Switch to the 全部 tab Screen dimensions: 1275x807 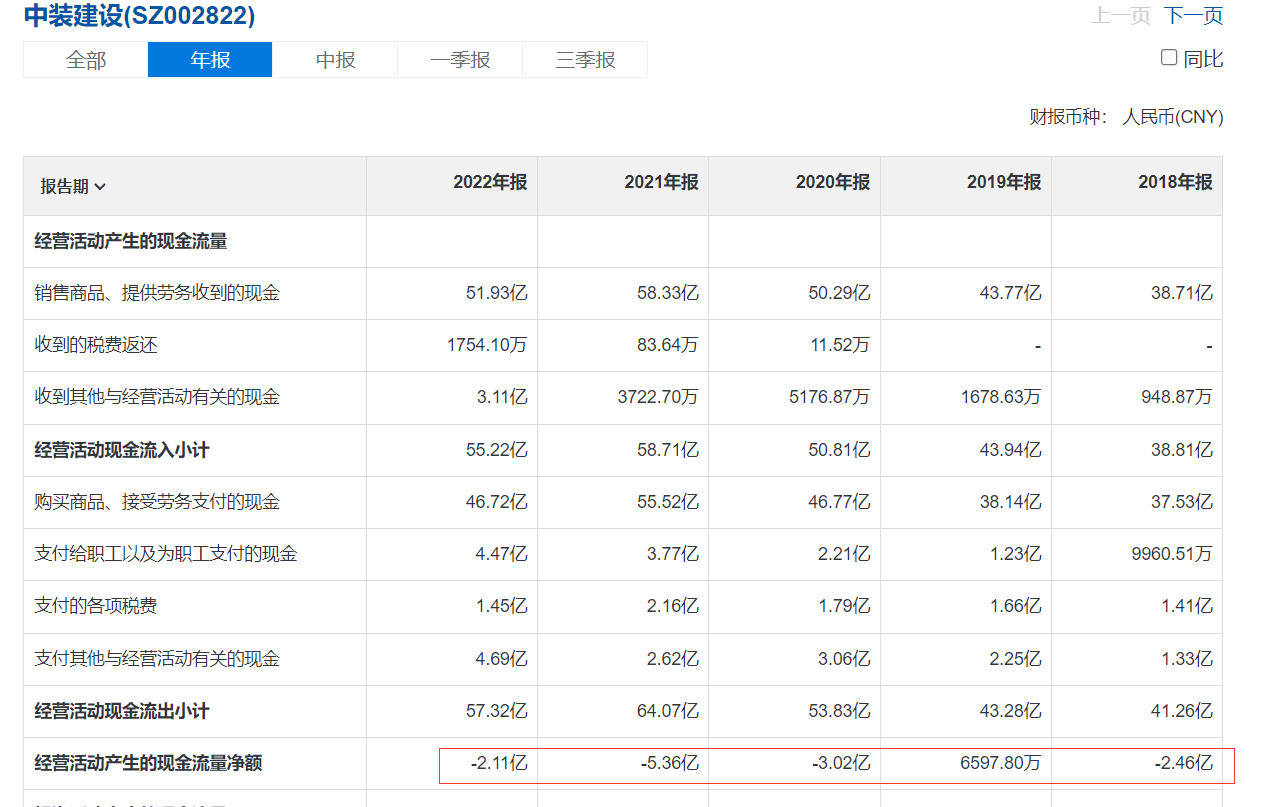pos(86,60)
